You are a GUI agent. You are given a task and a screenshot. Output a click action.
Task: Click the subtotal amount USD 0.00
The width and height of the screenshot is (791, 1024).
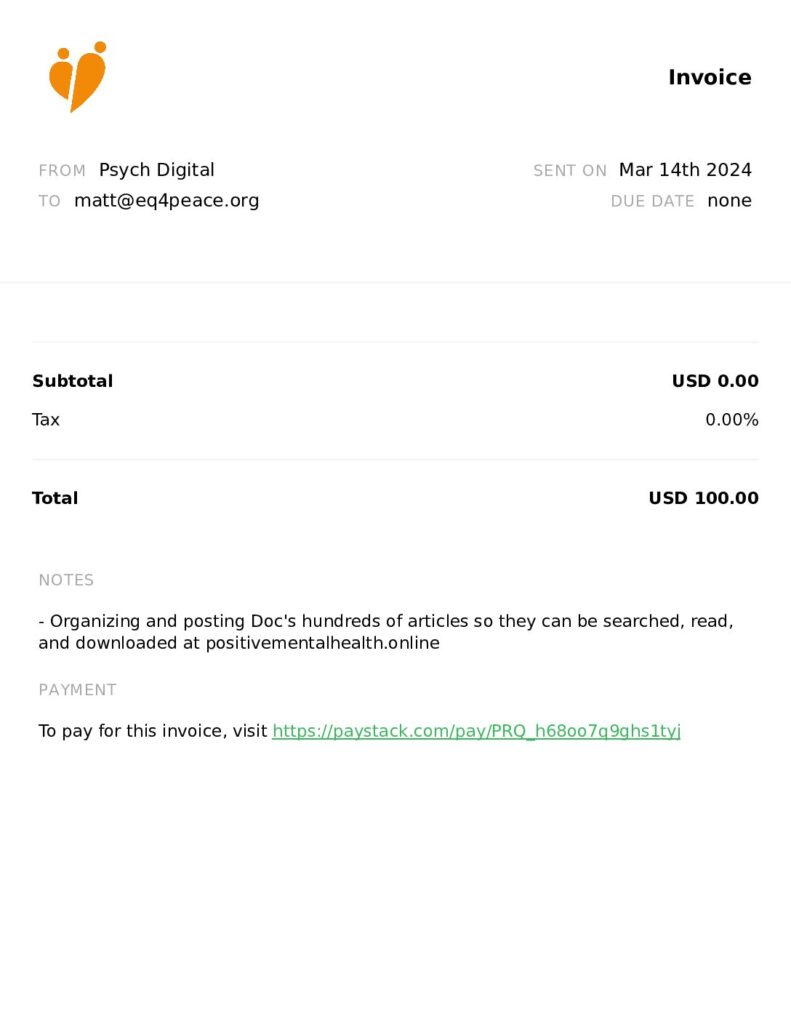click(715, 381)
